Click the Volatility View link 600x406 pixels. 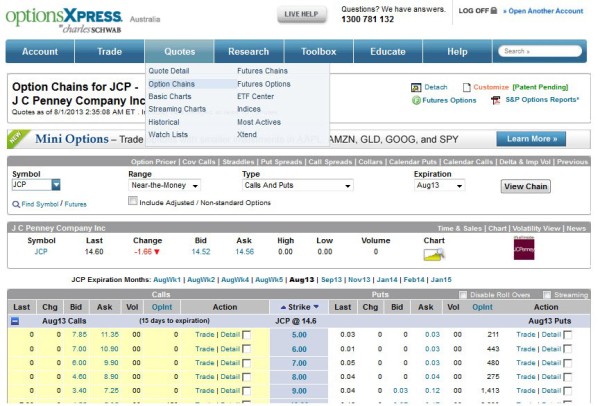coord(536,228)
